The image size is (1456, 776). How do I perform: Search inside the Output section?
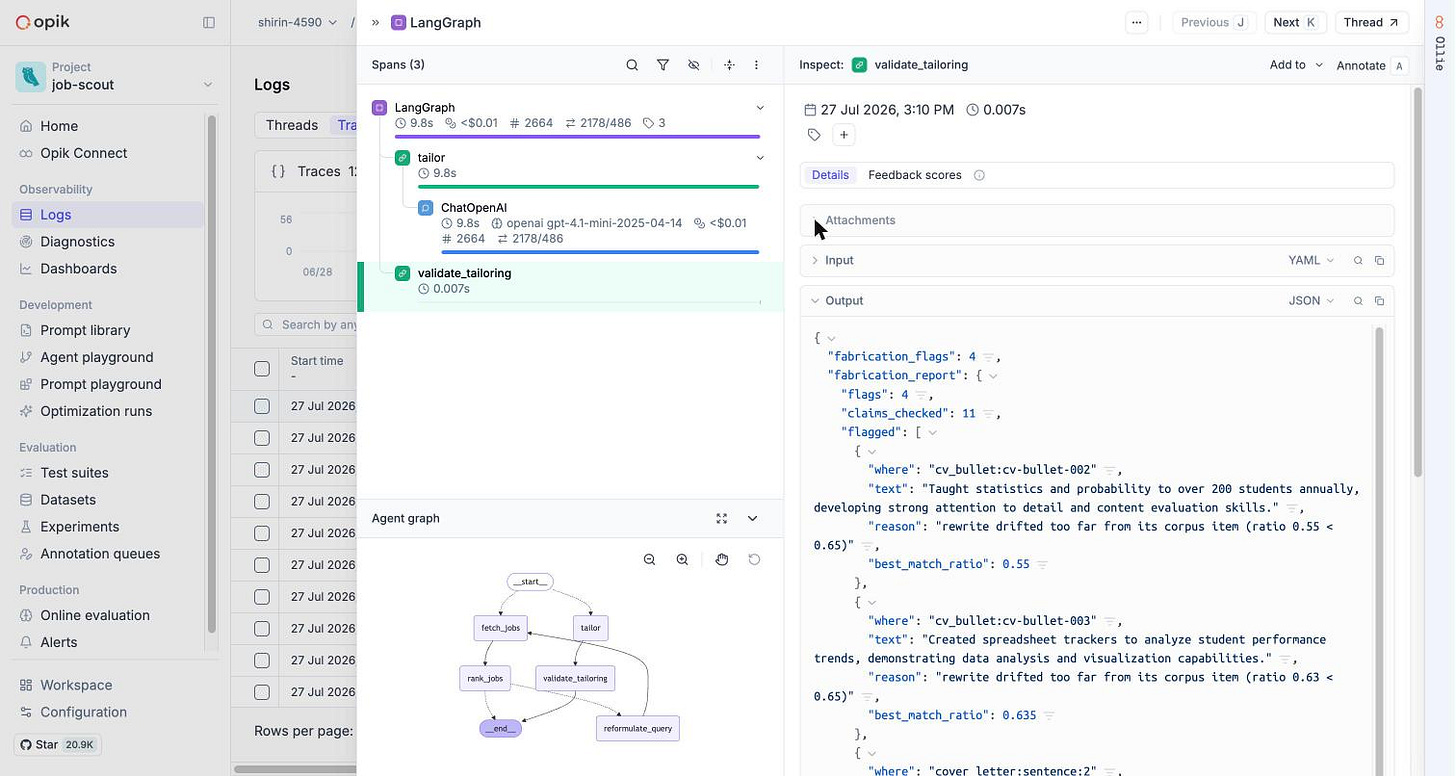(1358, 300)
